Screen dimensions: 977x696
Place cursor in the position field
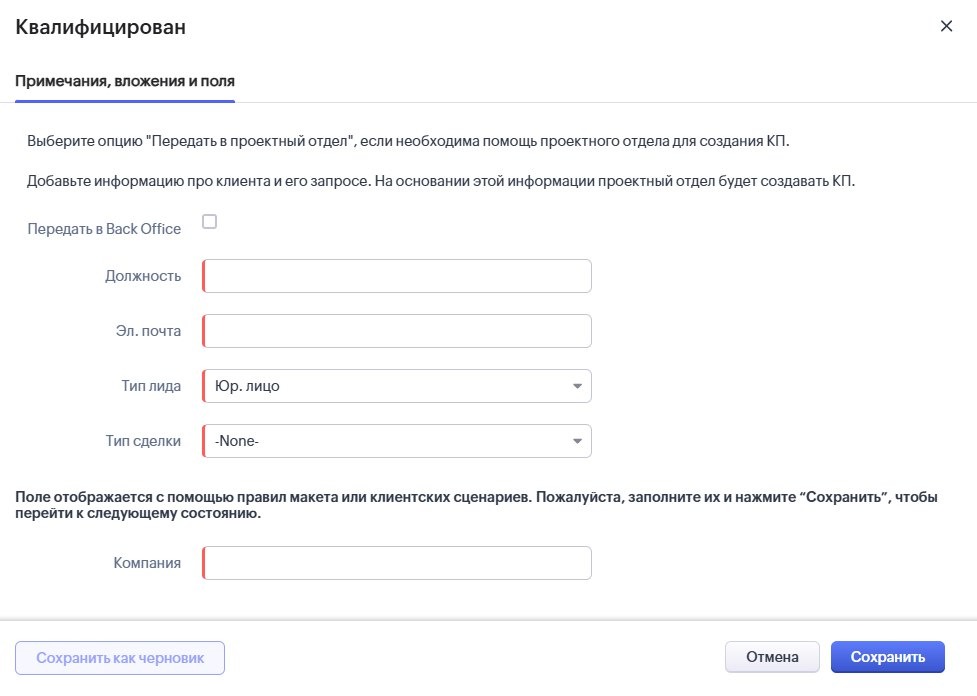(396, 275)
